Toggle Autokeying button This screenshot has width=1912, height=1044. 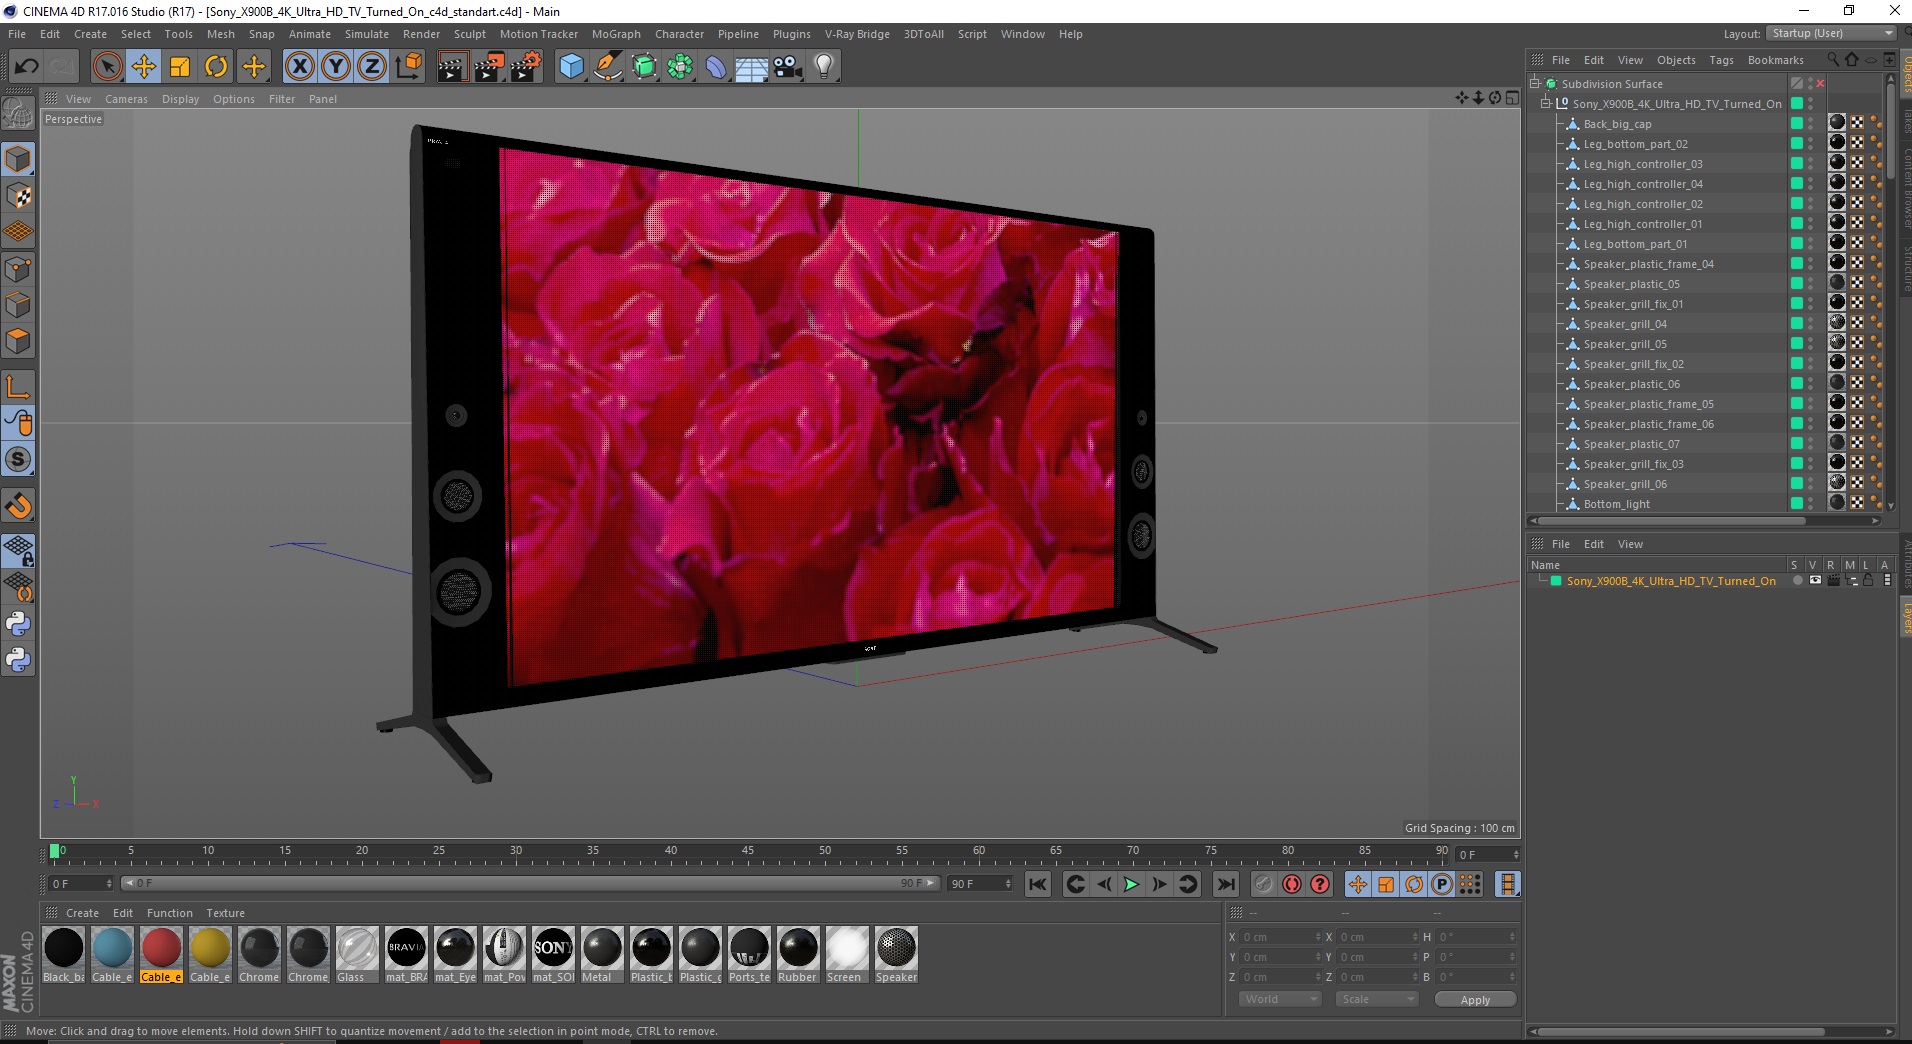1292,884
